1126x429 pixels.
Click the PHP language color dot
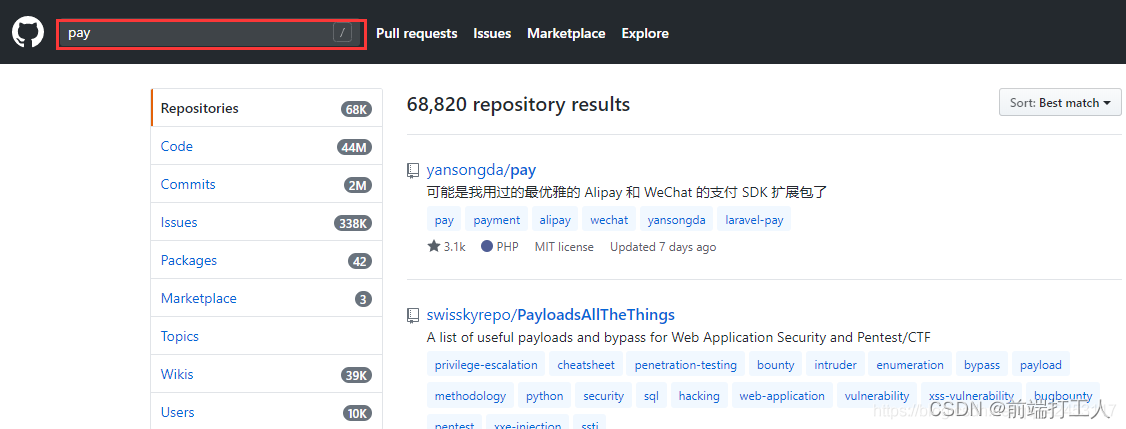[487, 246]
